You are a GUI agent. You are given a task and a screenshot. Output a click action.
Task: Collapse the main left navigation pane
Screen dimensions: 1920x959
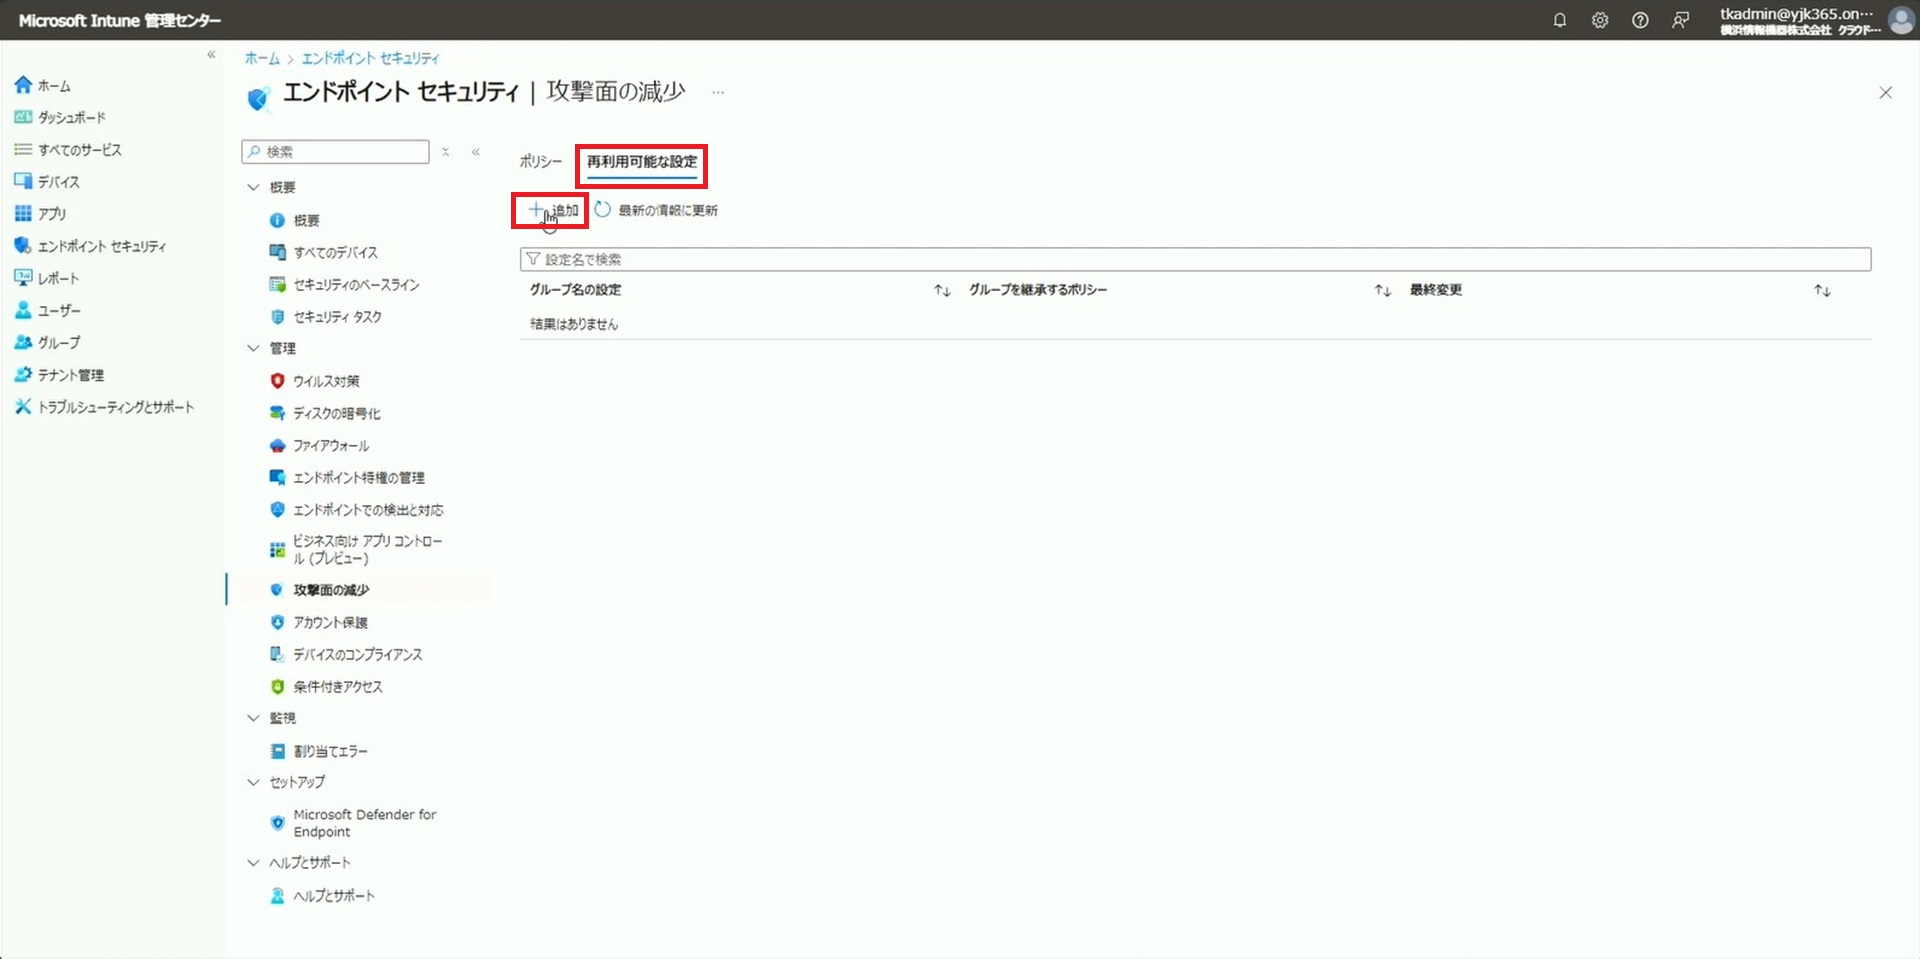click(211, 55)
